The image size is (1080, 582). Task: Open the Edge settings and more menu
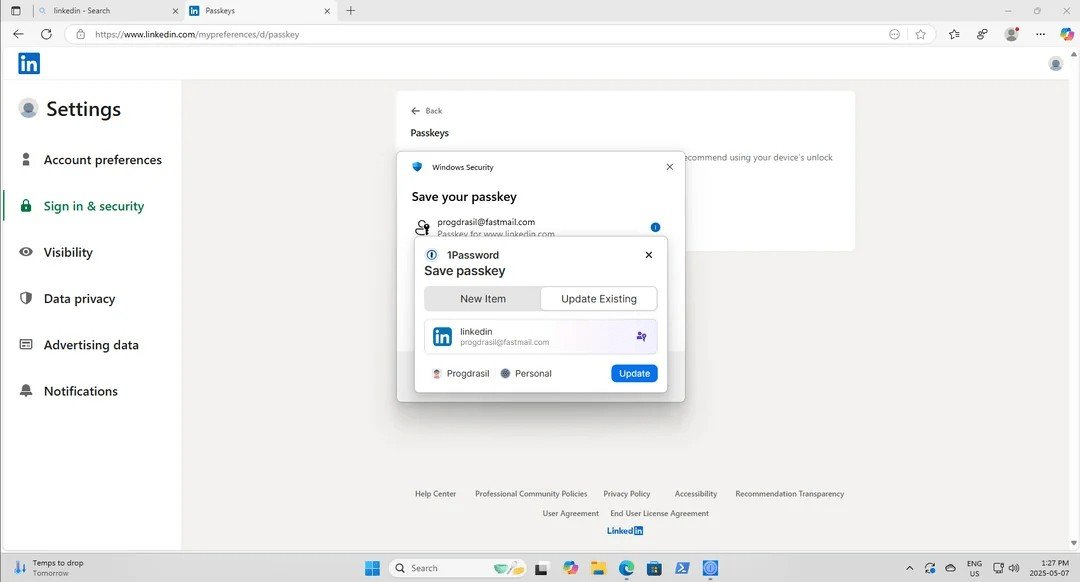(1040, 34)
